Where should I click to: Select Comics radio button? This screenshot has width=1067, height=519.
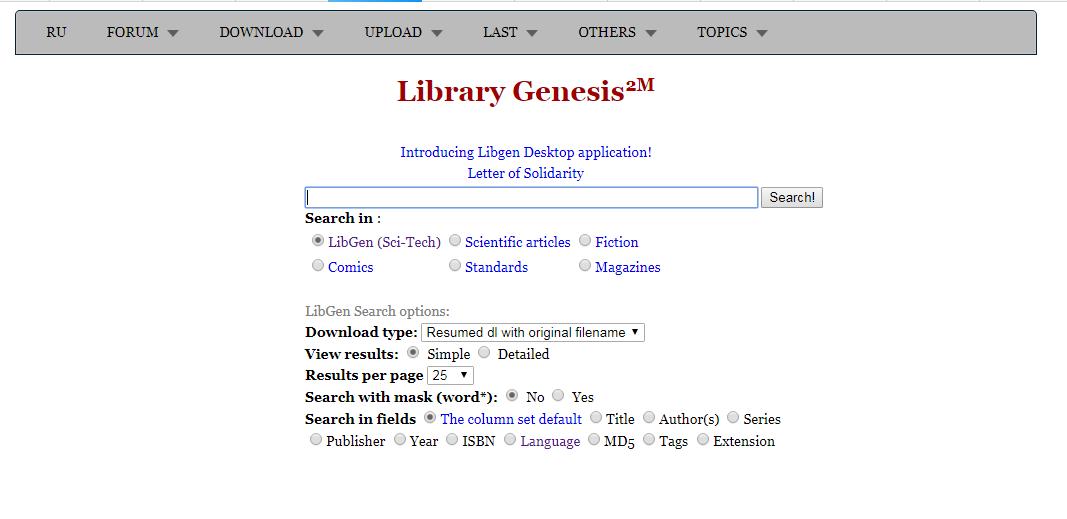tap(318, 266)
